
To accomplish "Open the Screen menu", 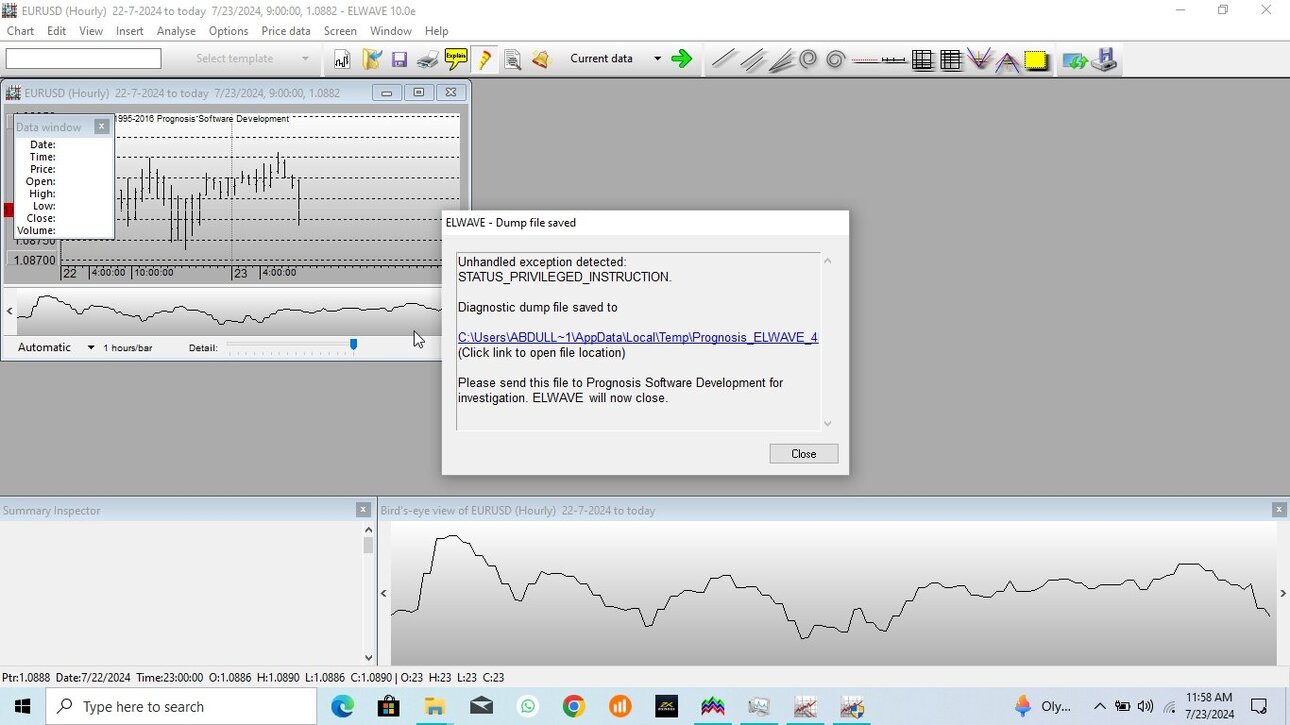I will click(x=340, y=31).
